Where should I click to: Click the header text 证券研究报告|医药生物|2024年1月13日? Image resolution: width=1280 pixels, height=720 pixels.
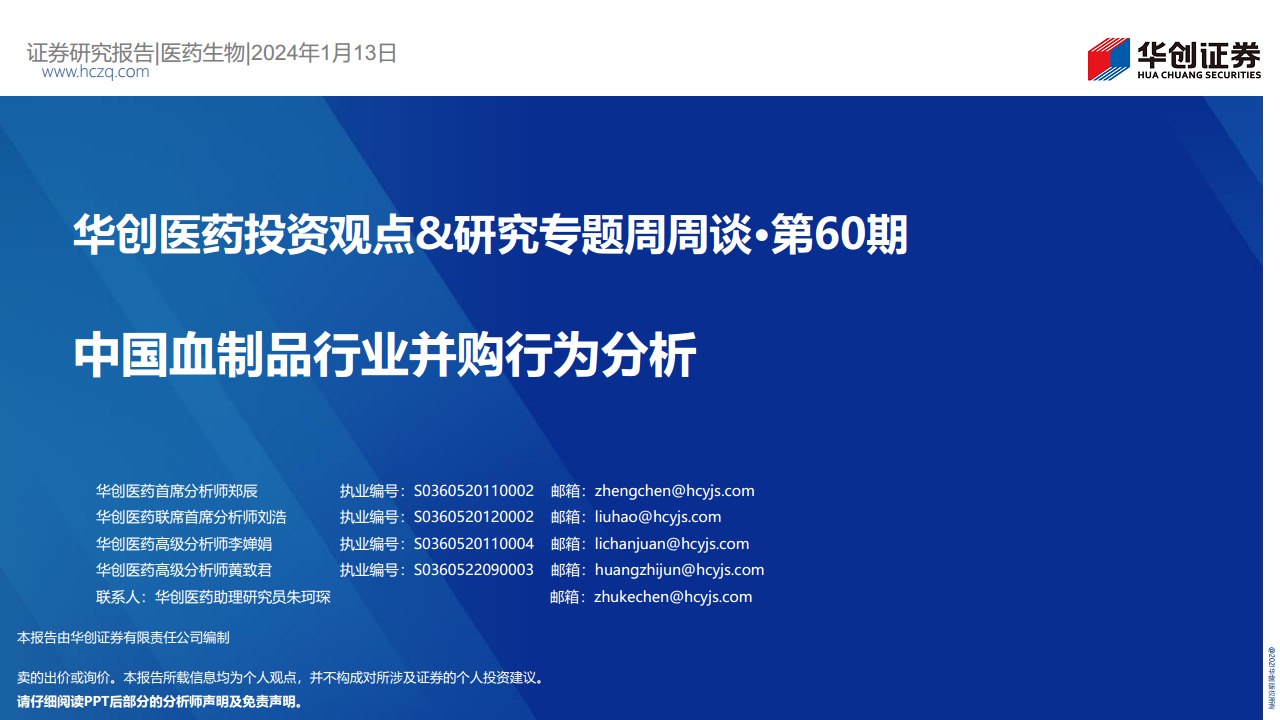click(212, 52)
